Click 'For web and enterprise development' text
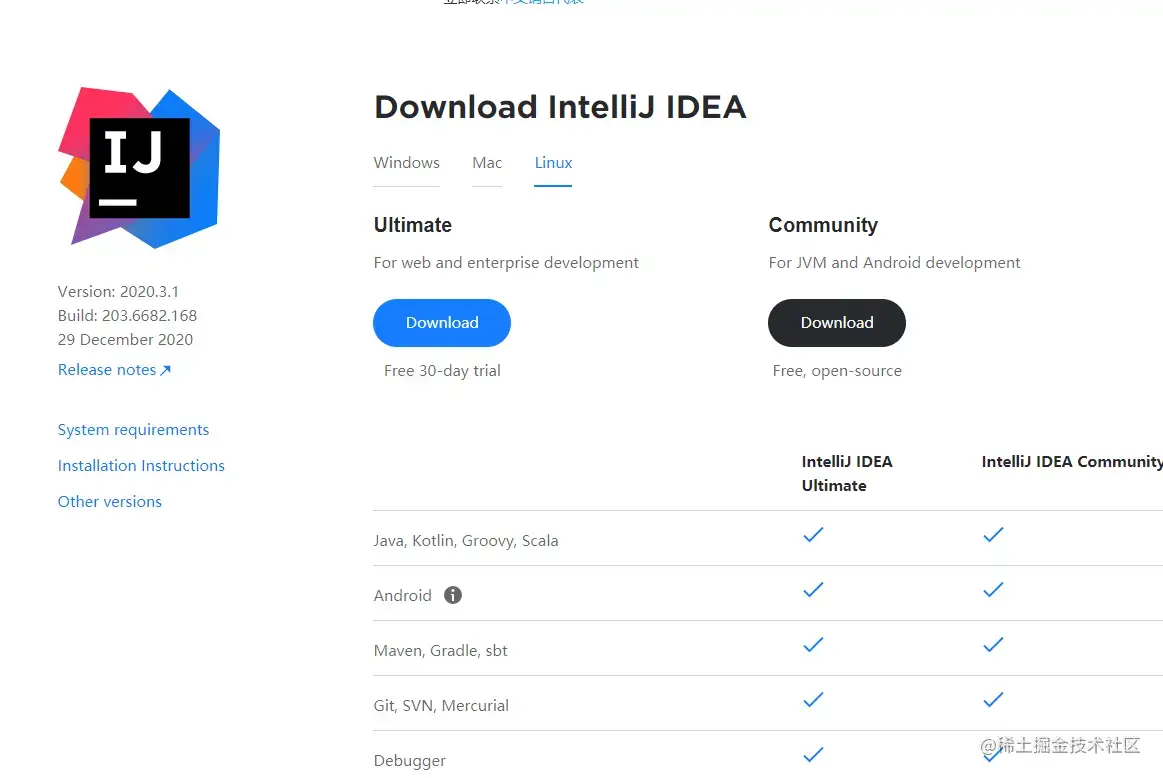Image resolution: width=1163 pixels, height=778 pixels. coord(506,263)
